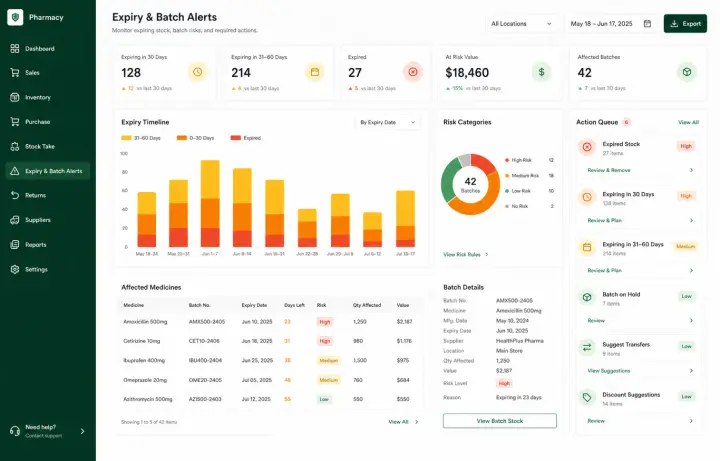Click the Expired red legend swatch
The image size is (720, 461).
click(x=236, y=138)
